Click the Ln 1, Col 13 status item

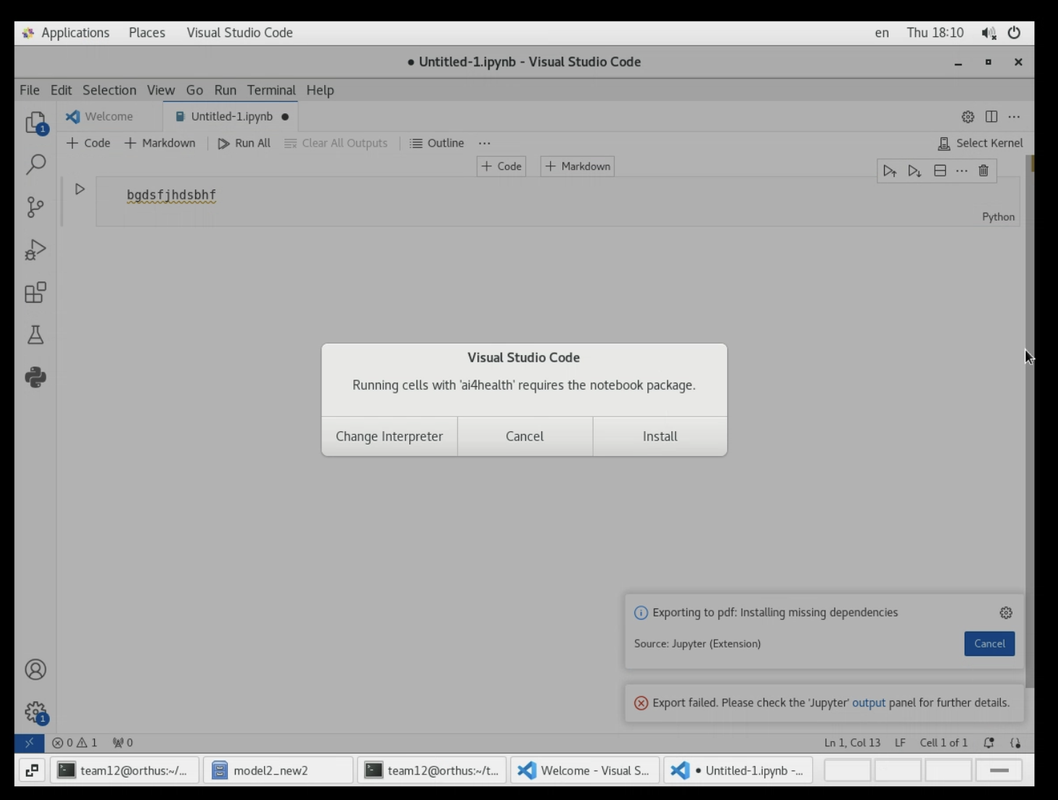852,743
